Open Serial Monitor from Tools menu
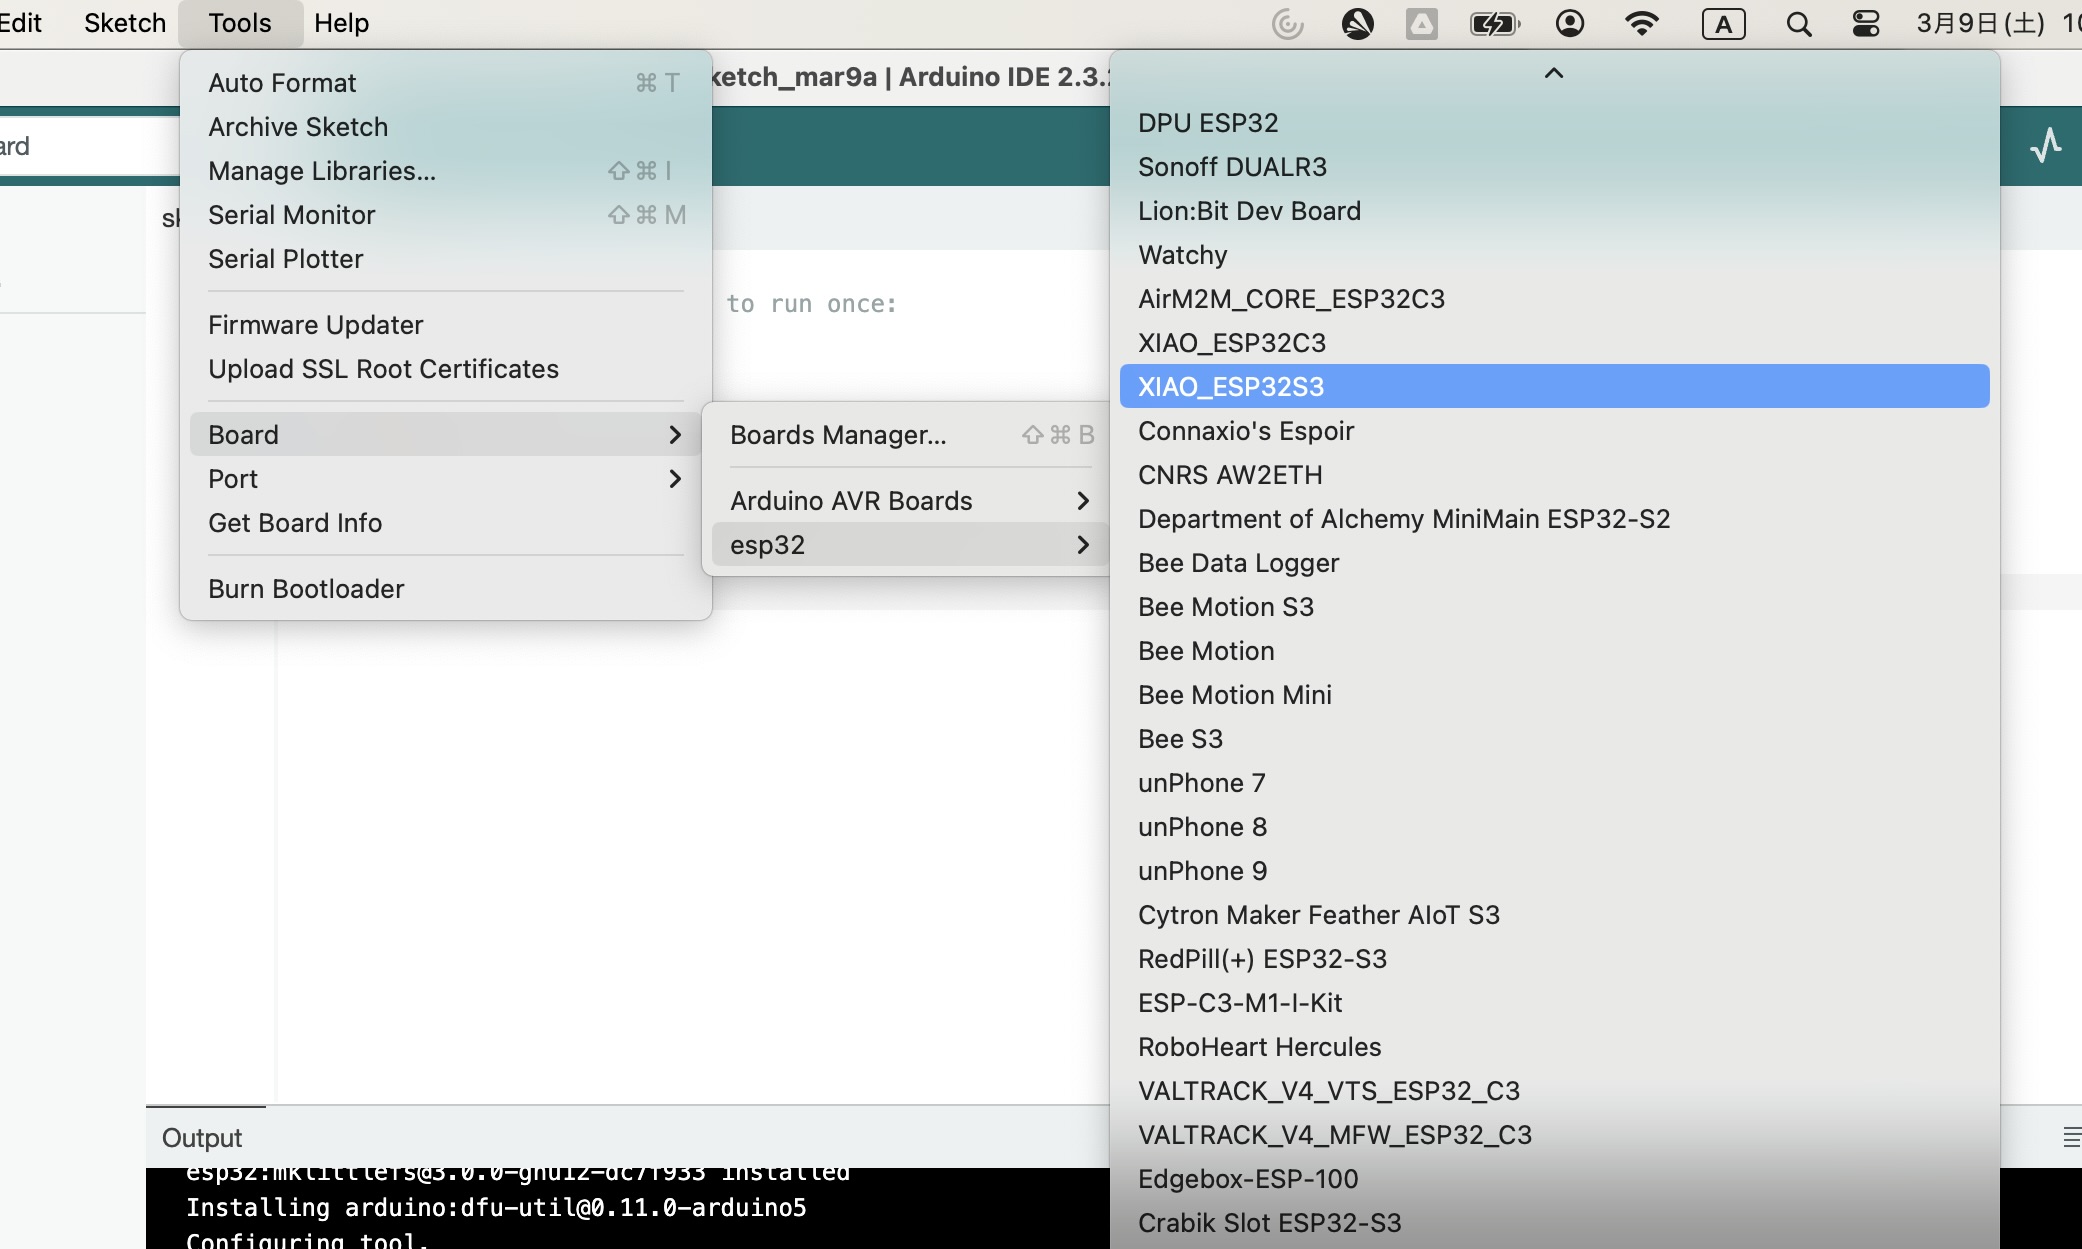The image size is (2082, 1249). click(445, 214)
